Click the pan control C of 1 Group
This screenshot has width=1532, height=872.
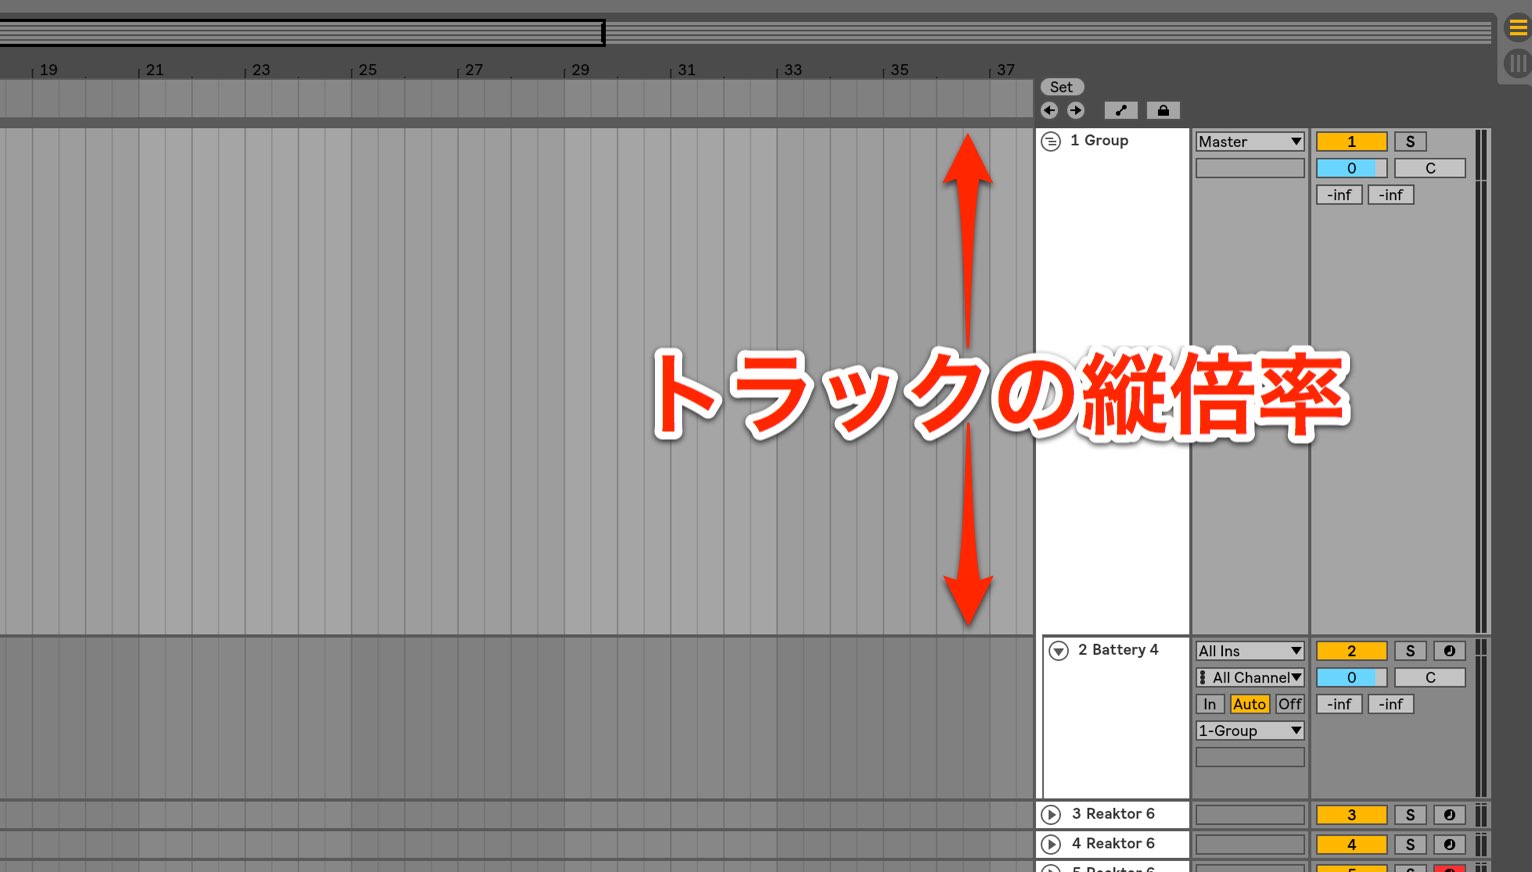pyautogui.click(x=1430, y=168)
